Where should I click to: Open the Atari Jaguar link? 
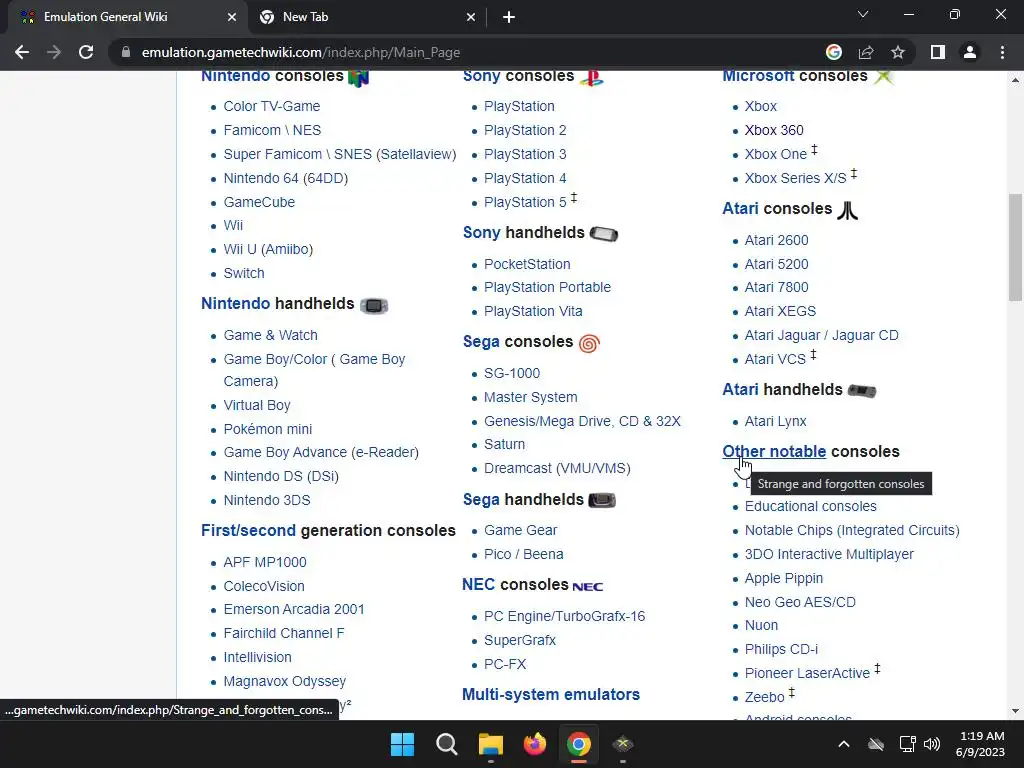782,335
